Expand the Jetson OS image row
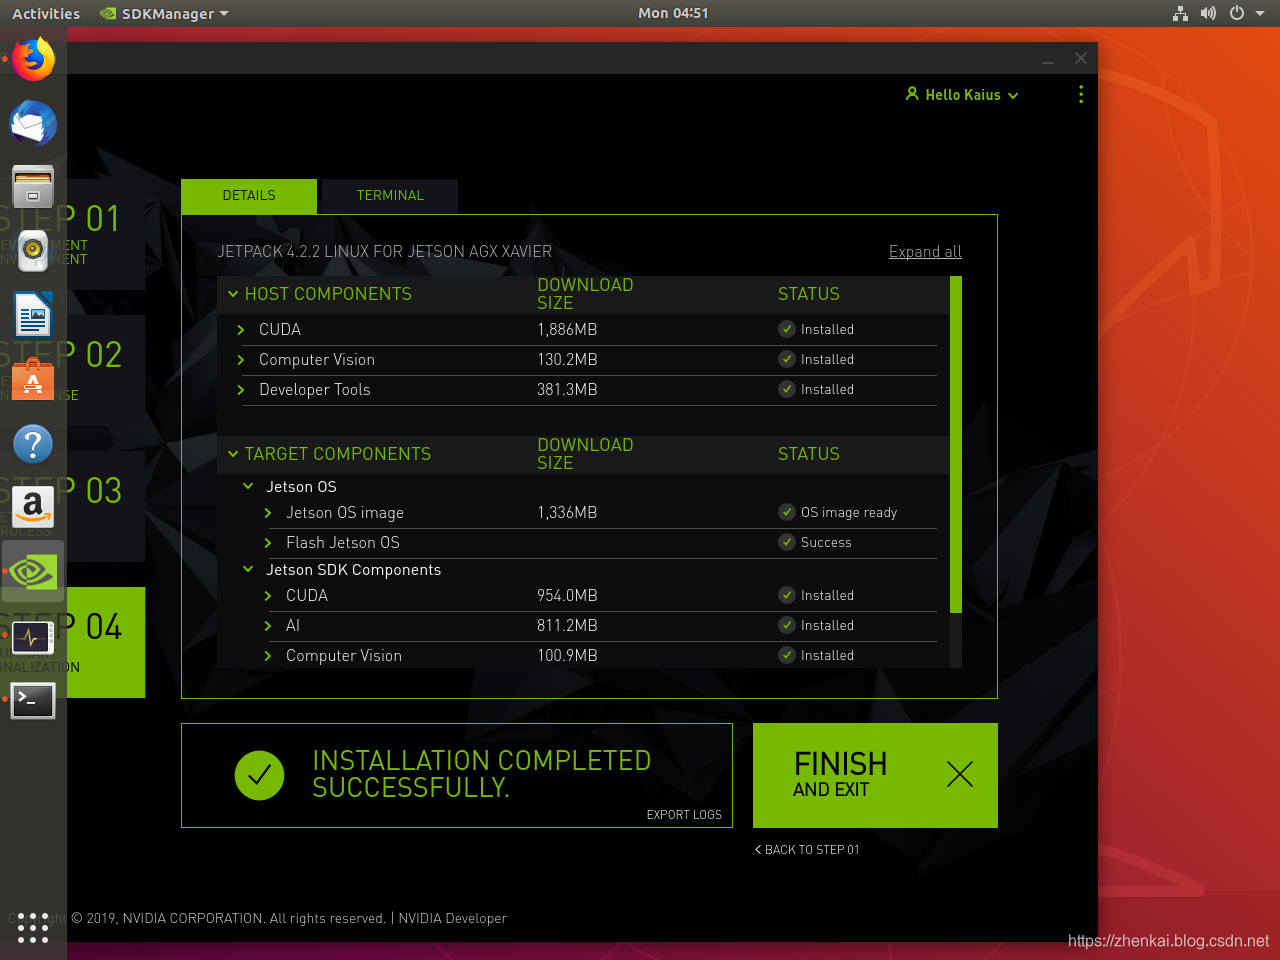1280x960 pixels. point(268,513)
